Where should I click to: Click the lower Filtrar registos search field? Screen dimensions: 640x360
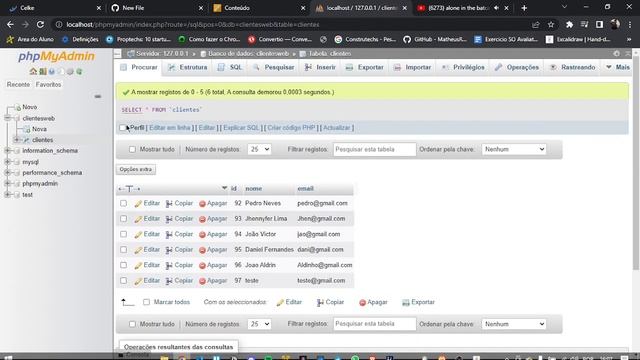pos(374,324)
